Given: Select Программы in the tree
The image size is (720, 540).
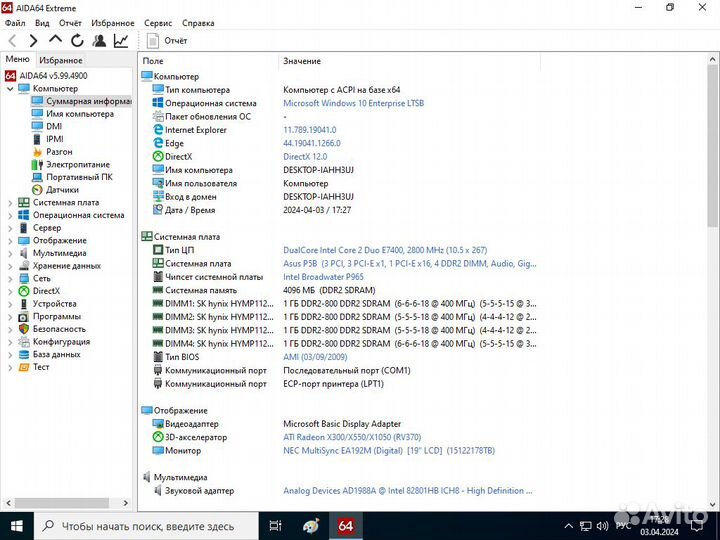Looking at the screenshot, I should [56, 316].
